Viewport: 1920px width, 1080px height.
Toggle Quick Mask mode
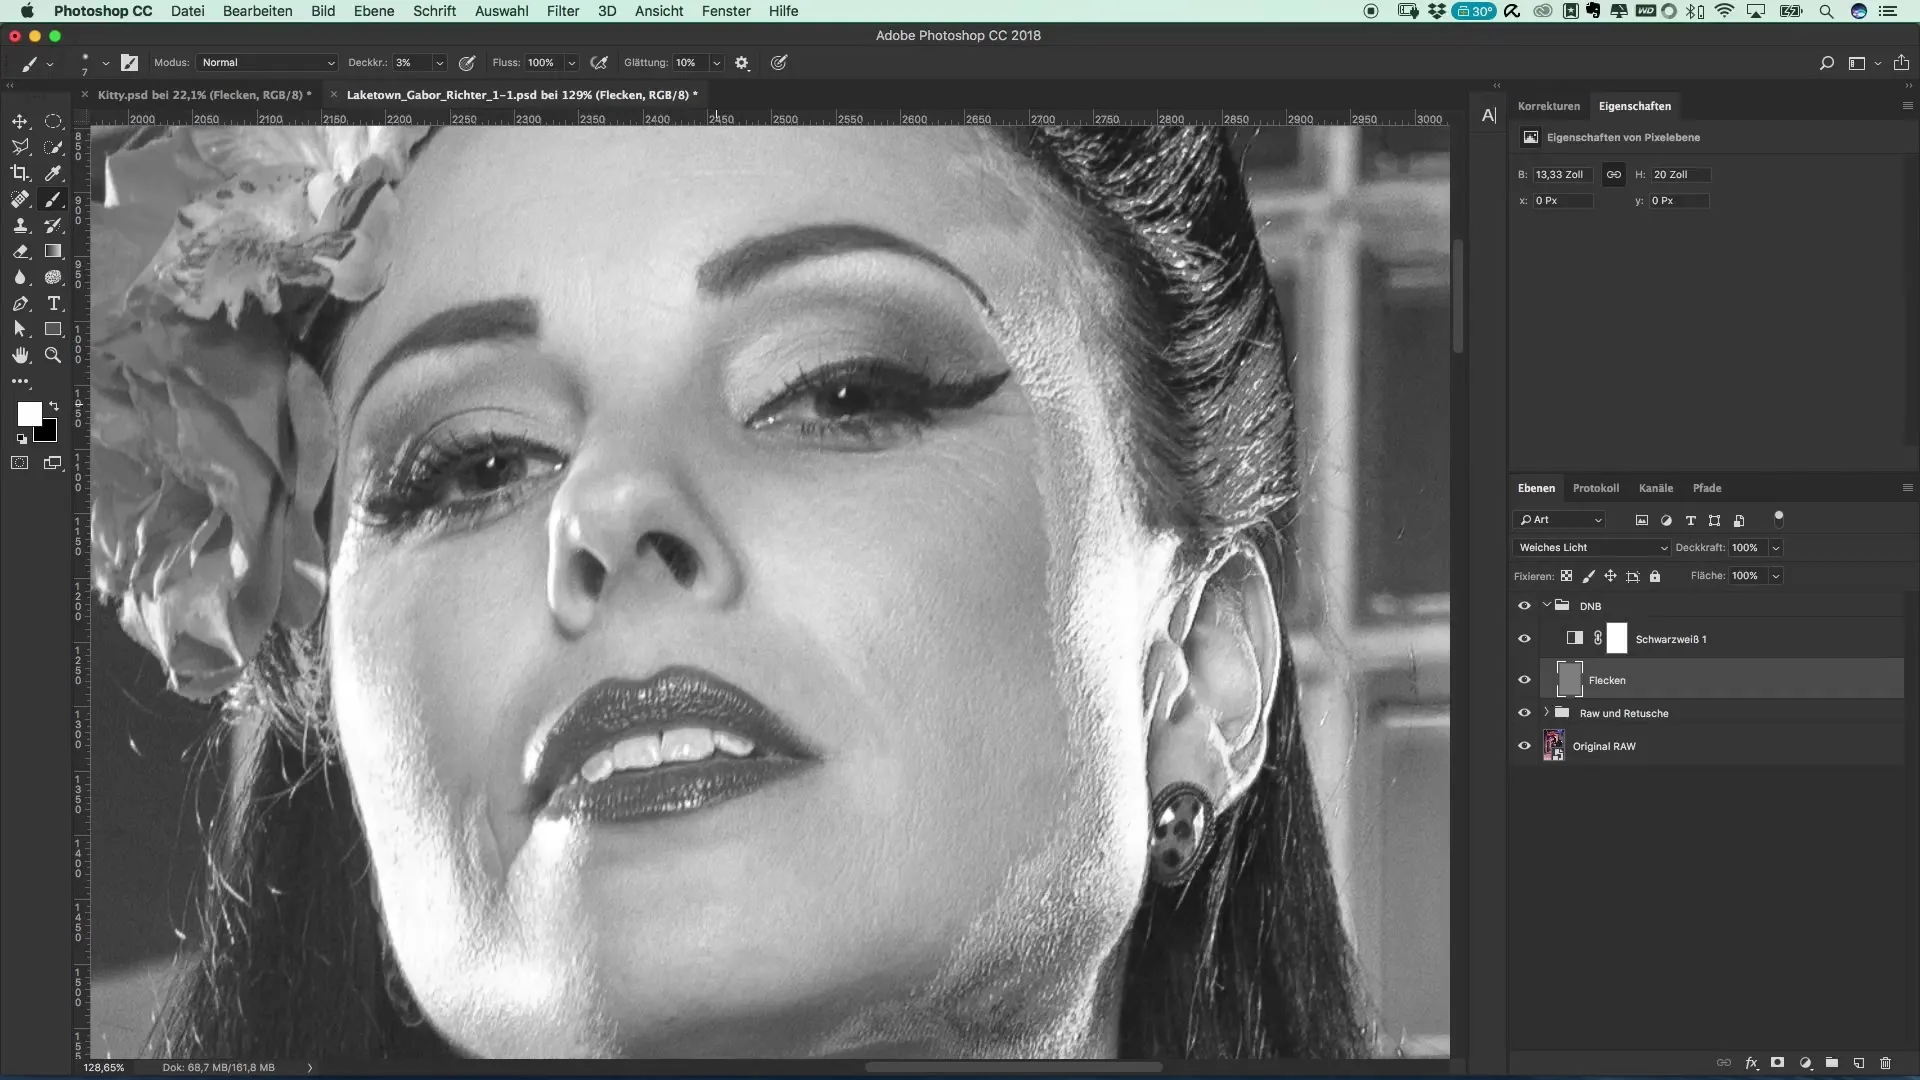coord(20,463)
